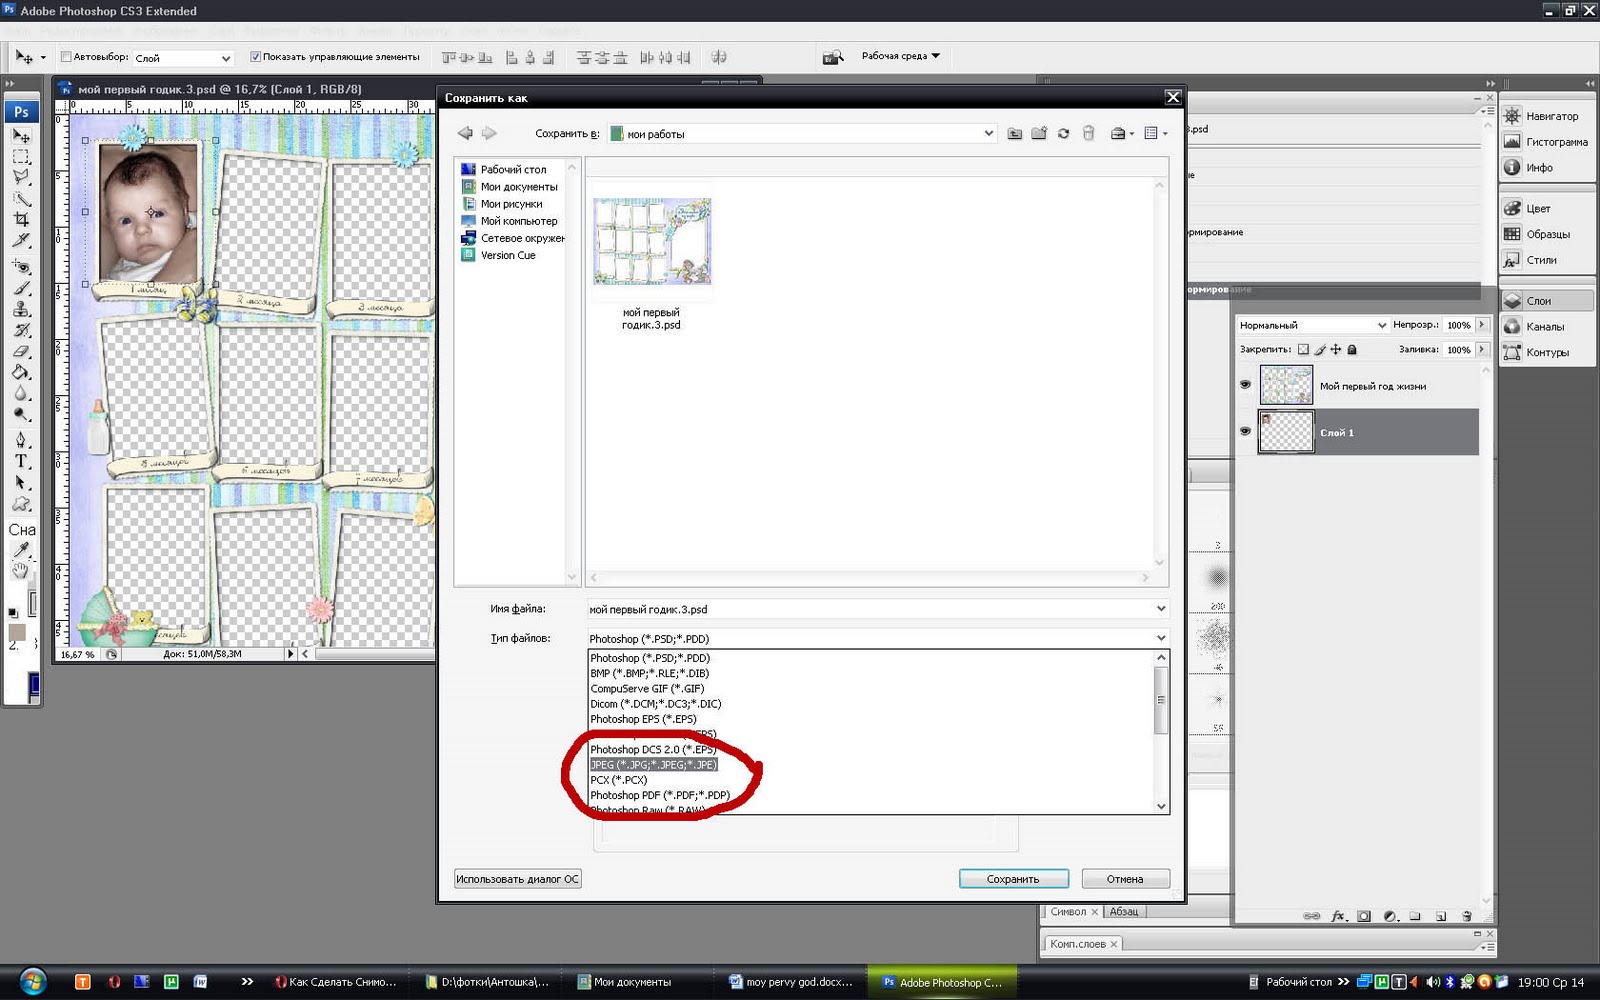Click background color swatch in toolbox
This screenshot has height=1000, width=1600.
pyautogui.click(x=17, y=633)
